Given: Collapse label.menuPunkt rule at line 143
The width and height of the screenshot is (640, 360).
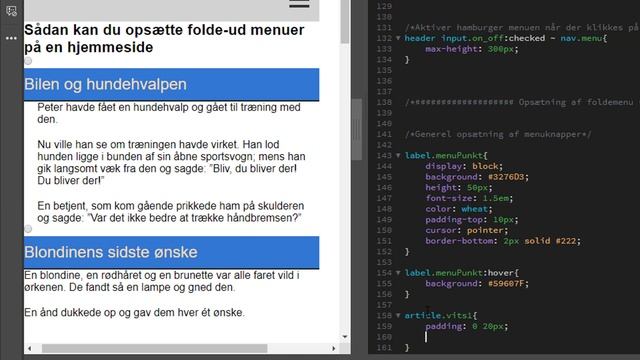Looking at the screenshot, I should 398,156.
